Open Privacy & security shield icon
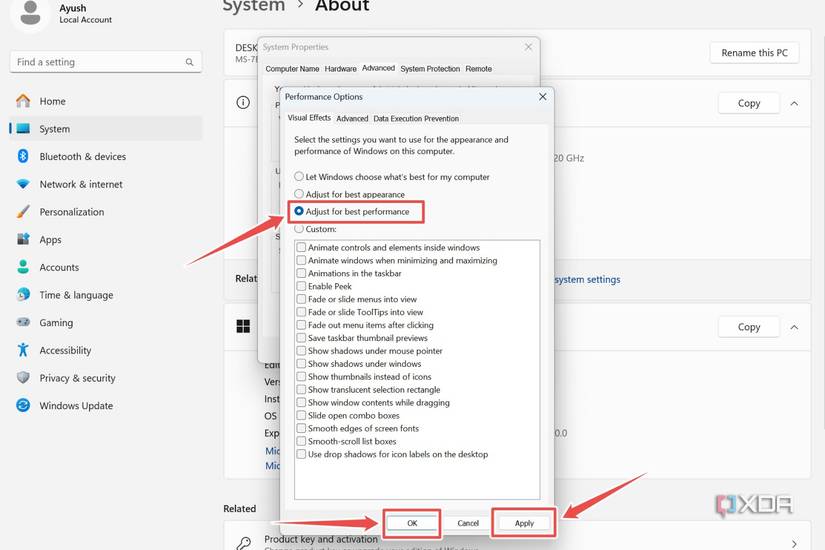 click(23, 377)
